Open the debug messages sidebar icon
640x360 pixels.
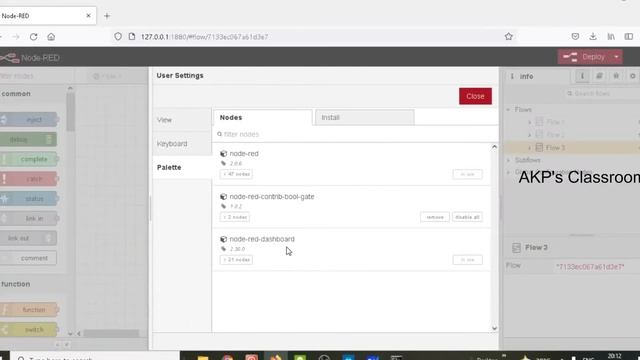click(616, 76)
